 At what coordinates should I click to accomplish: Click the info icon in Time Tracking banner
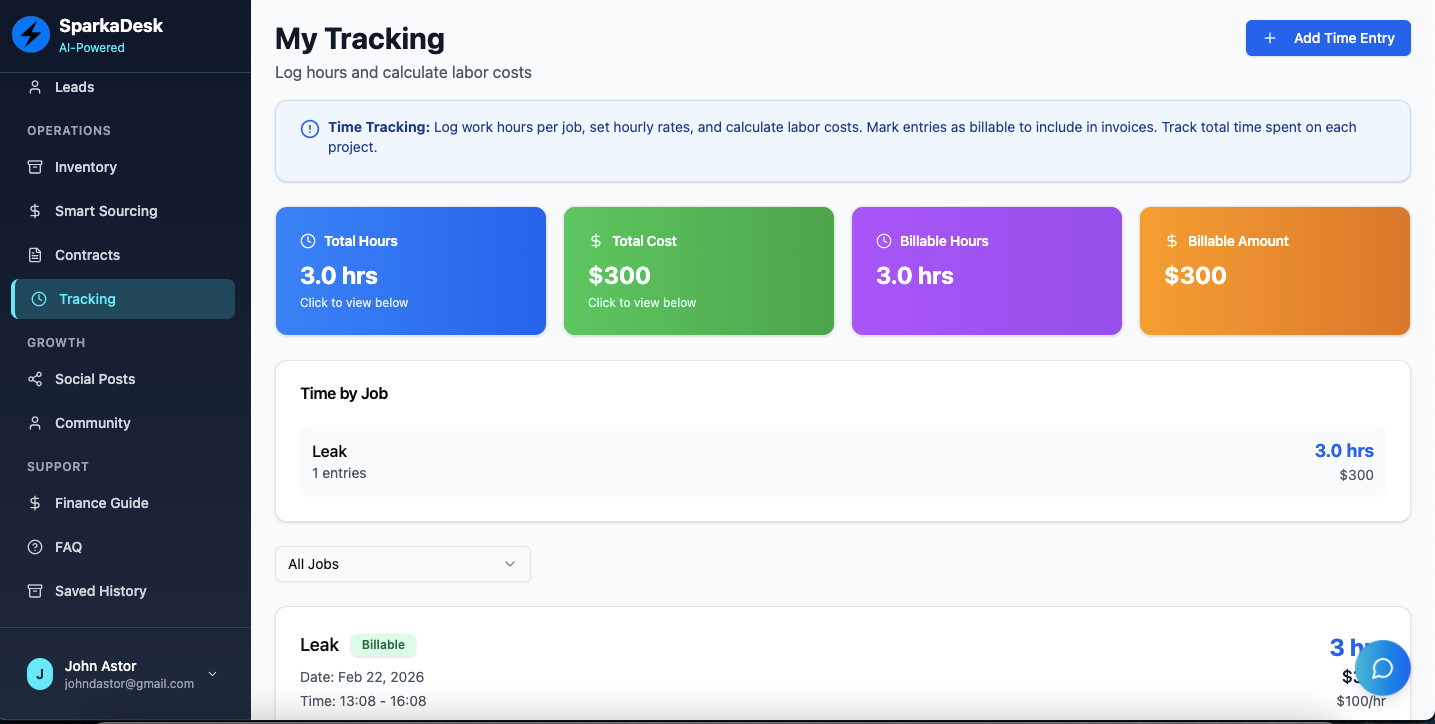pos(310,128)
